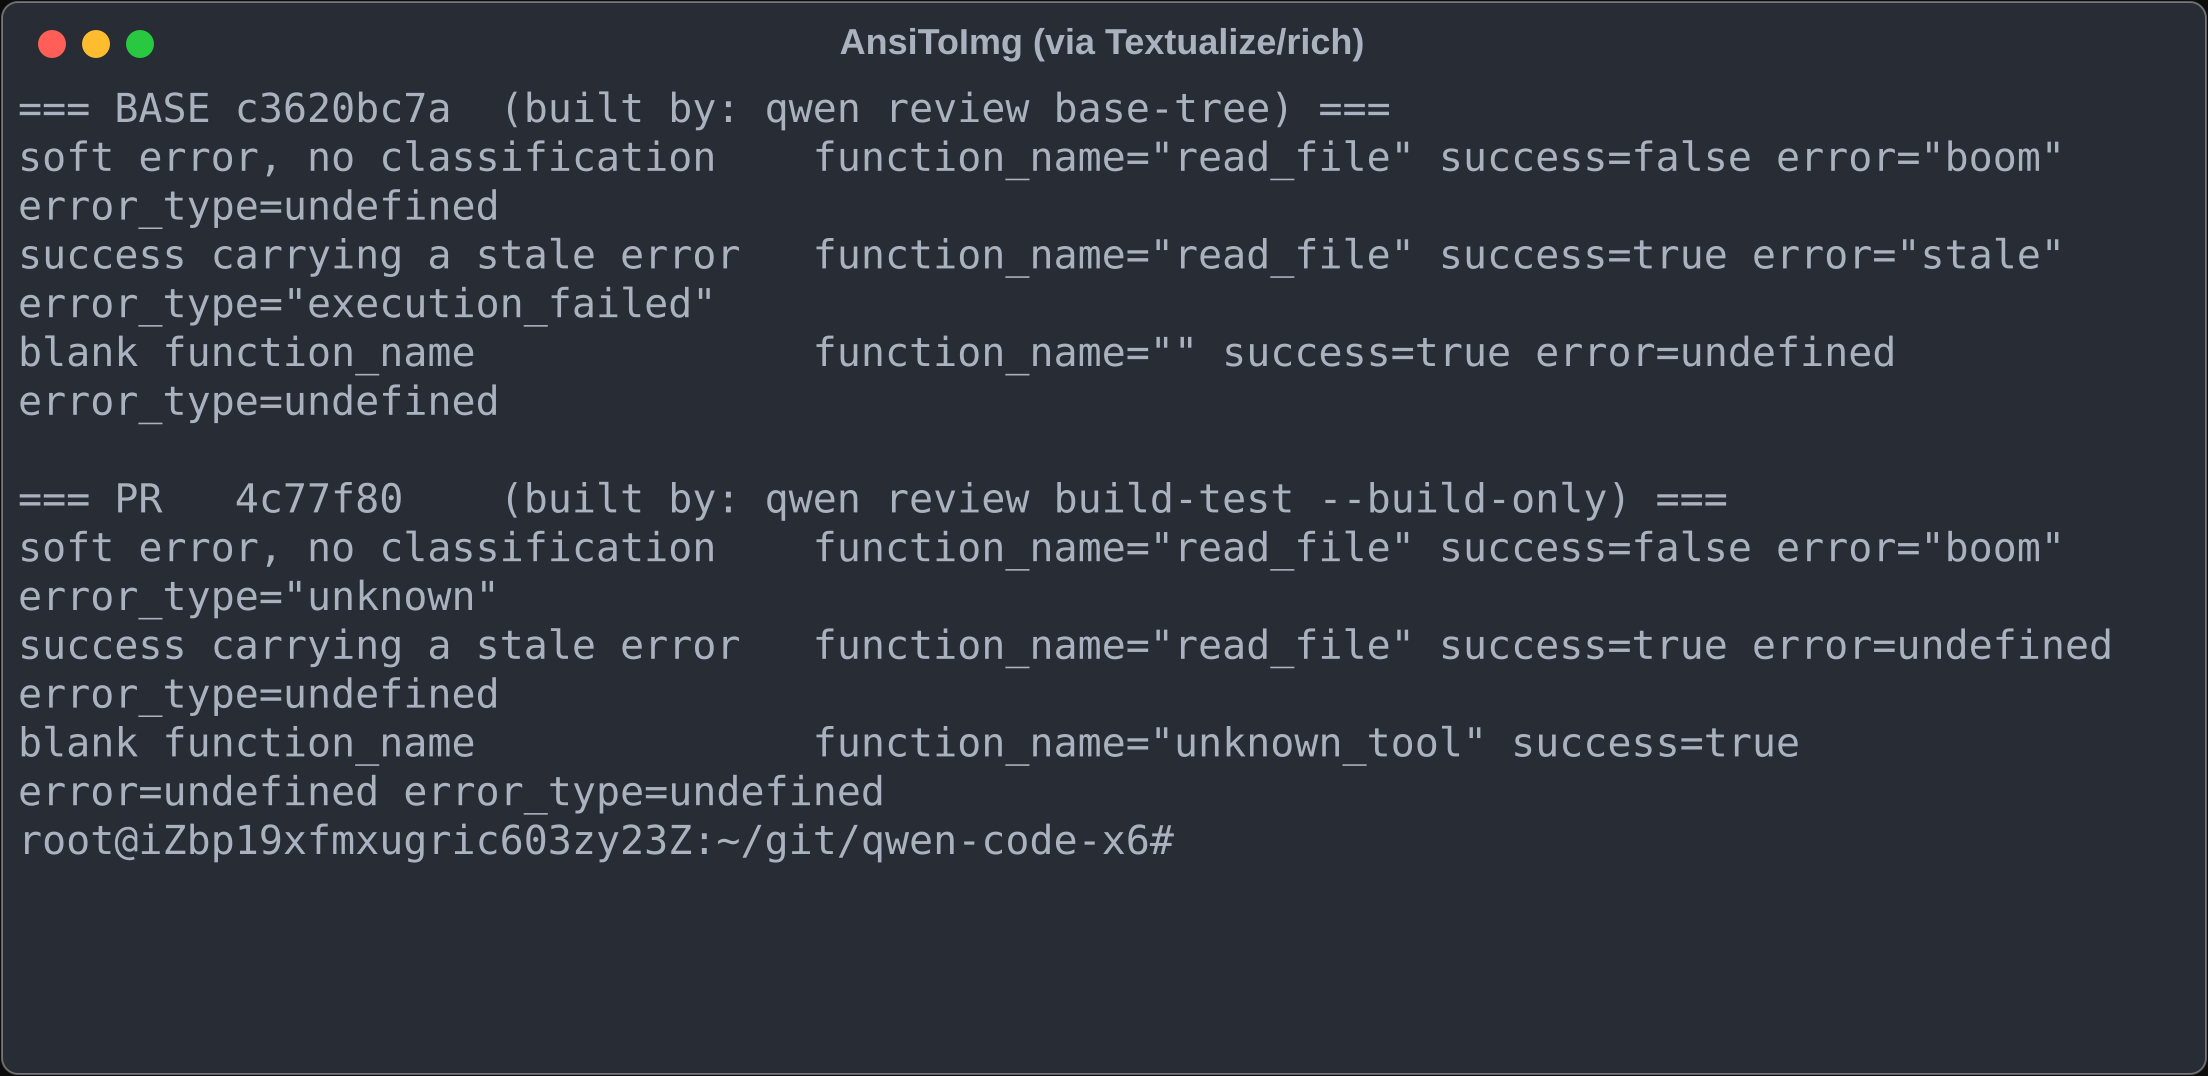Click the AnsiToImg window title text
This screenshot has width=2208, height=1076.
1102,43
